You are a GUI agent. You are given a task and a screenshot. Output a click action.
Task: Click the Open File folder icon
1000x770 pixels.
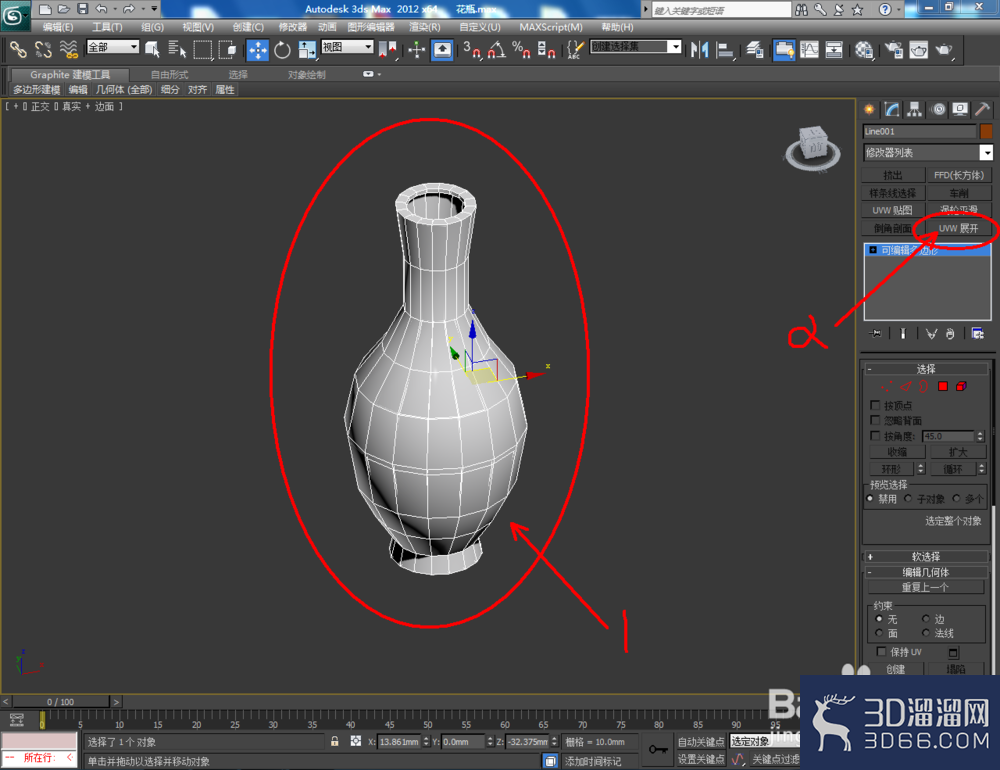pyautogui.click(x=63, y=9)
